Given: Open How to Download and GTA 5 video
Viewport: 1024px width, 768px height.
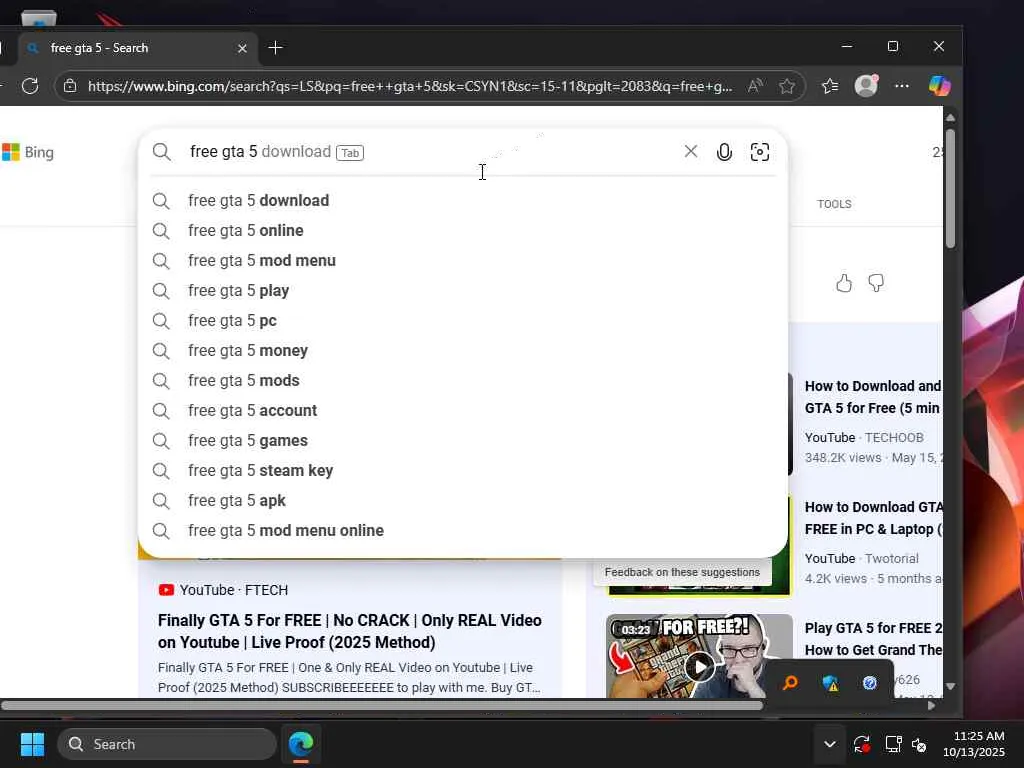Looking at the screenshot, I should pos(873,396).
